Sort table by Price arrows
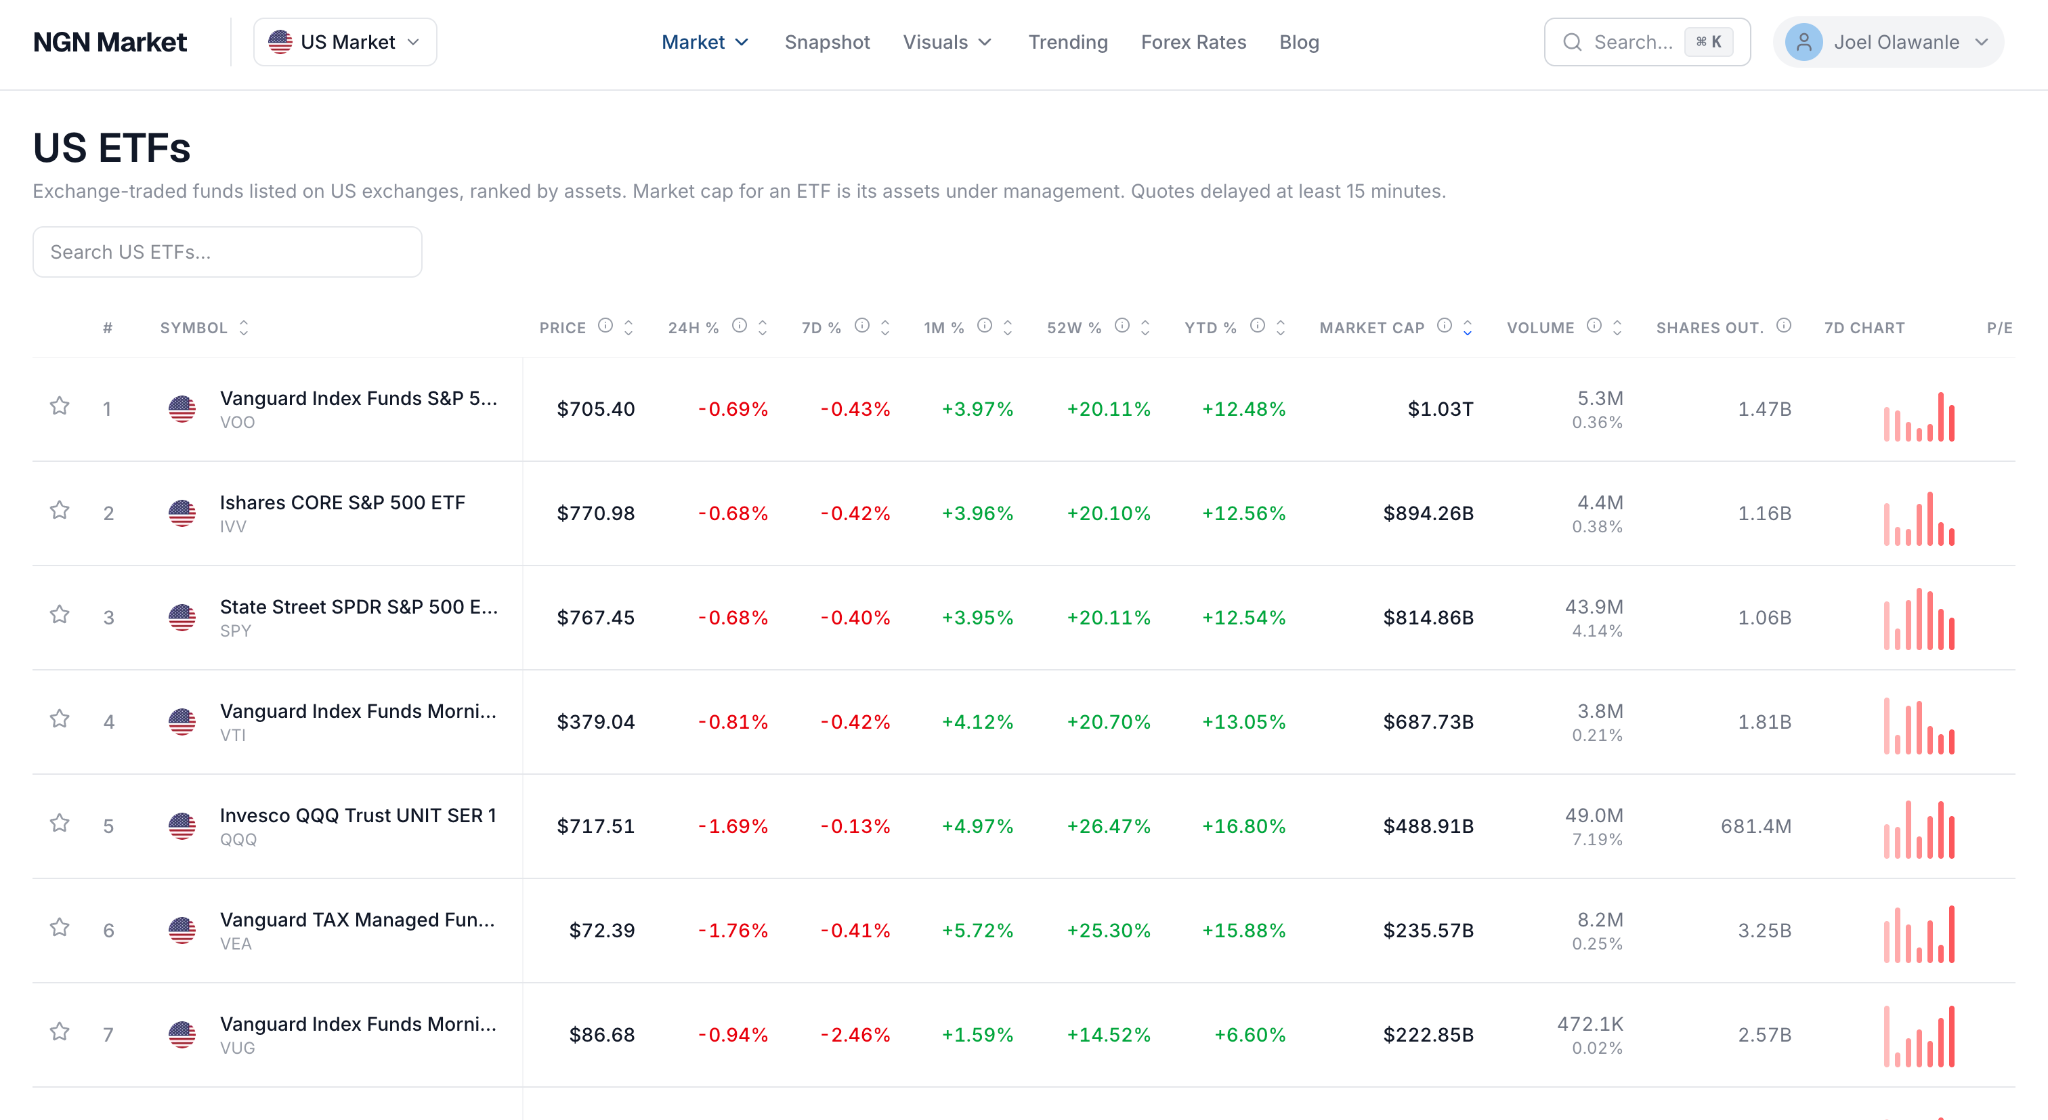 pyautogui.click(x=629, y=327)
